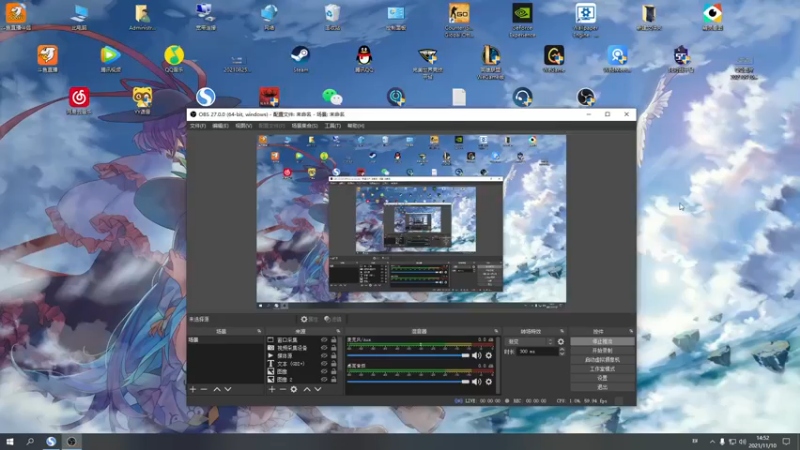This screenshot has width=800, height=450.
Task: Open desktop audio settings gear in mixer
Action: pyautogui.click(x=488, y=381)
